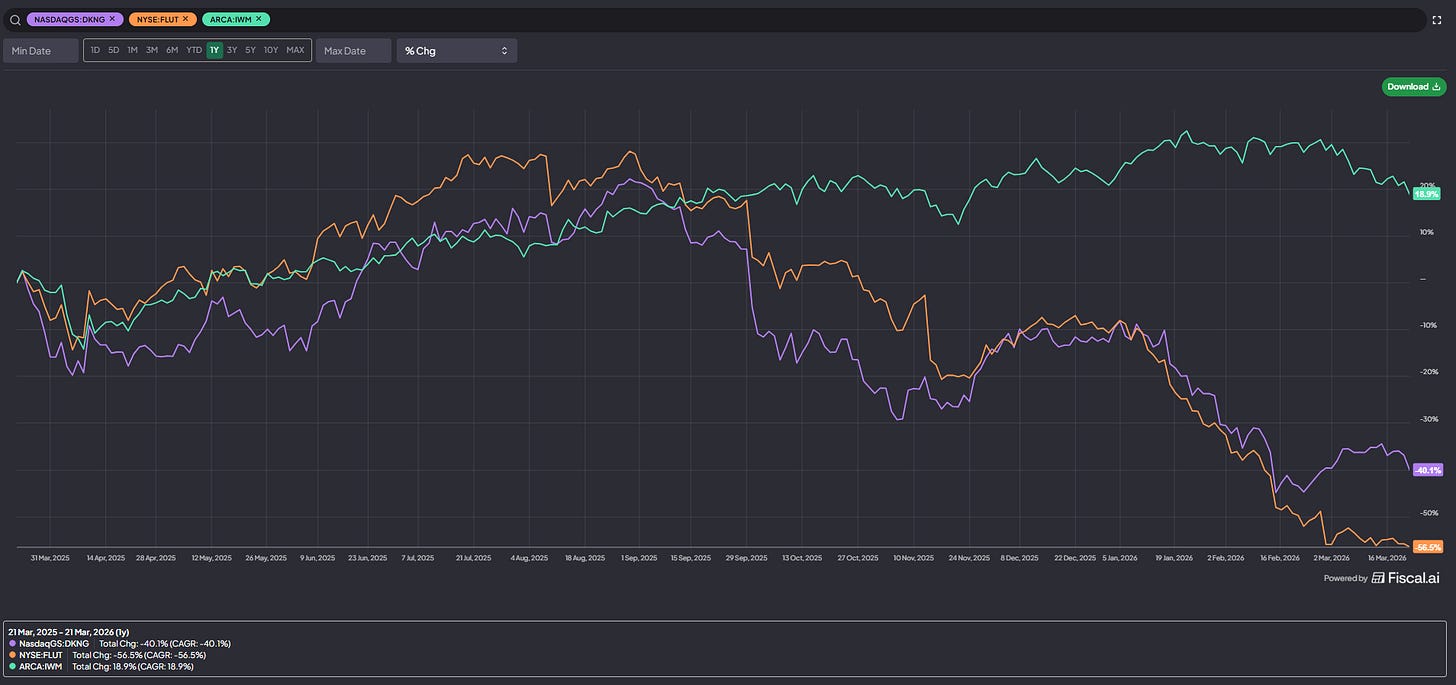Click the 1 Sep, 2025 axis label
Image resolution: width=1456 pixels, height=685 pixels.
(x=639, y=558)
